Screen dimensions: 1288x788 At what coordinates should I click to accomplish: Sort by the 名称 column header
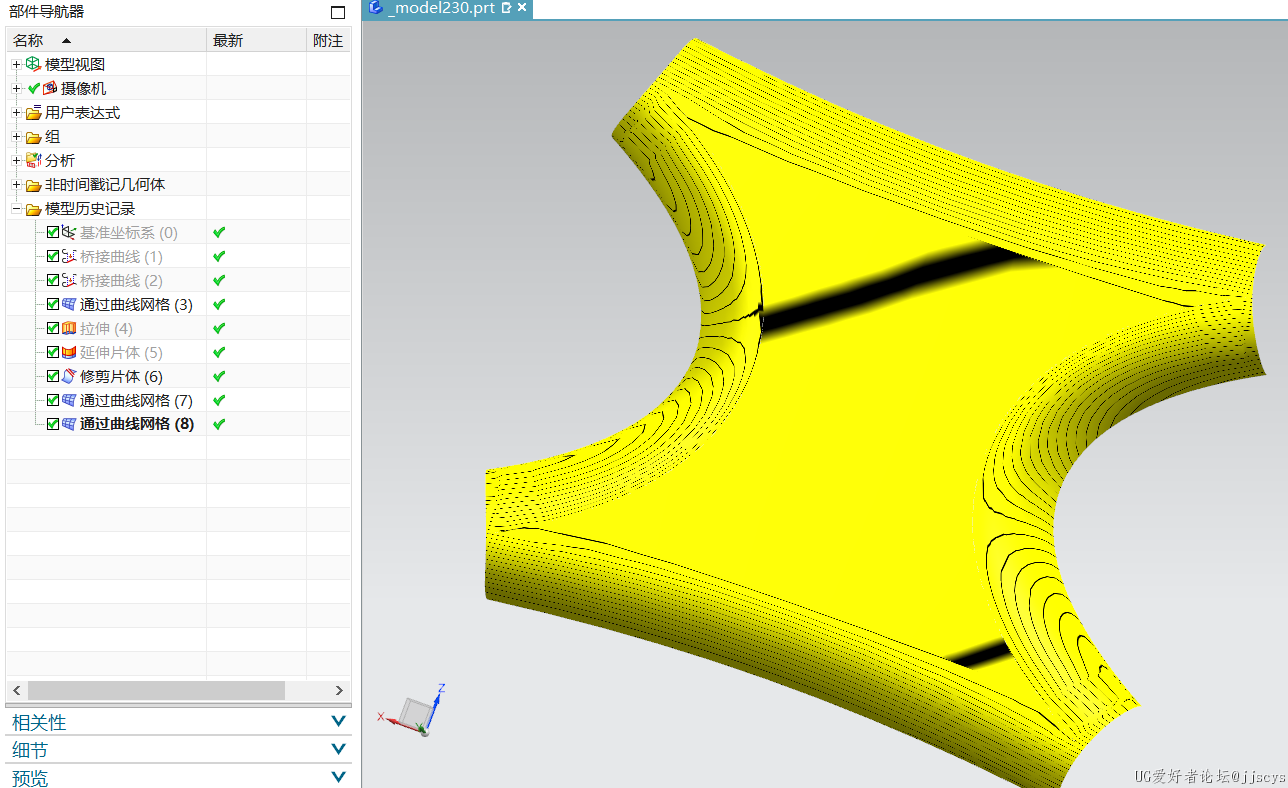point(106,40)
